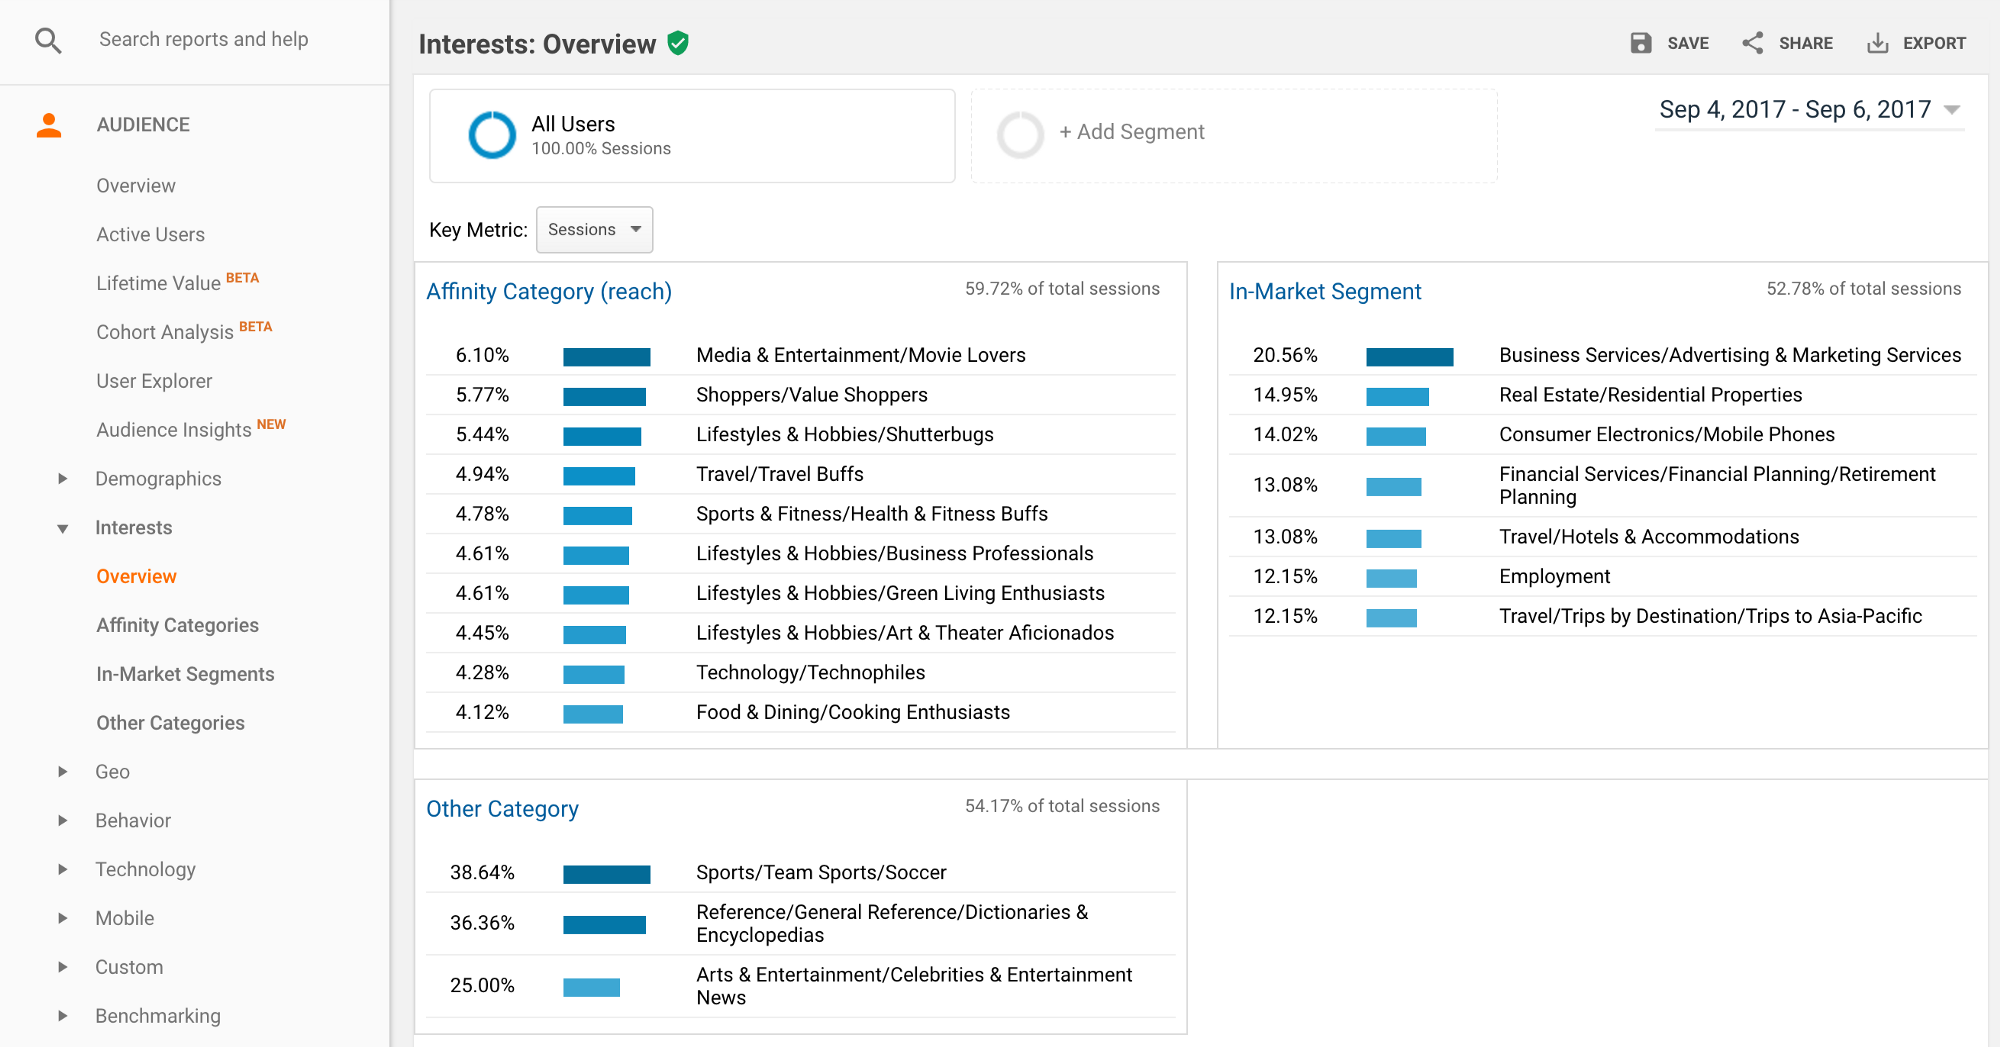Open the Key Metric Sessions dropdown

click(x=594, y=230)
